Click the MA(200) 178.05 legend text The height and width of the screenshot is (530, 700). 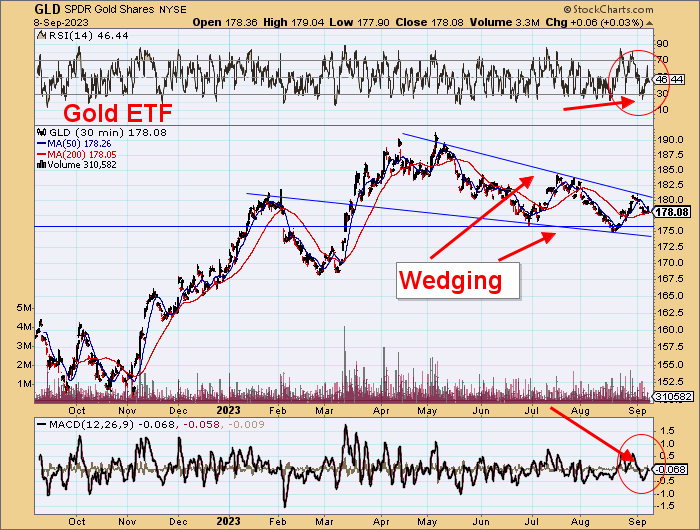point(82,154)
